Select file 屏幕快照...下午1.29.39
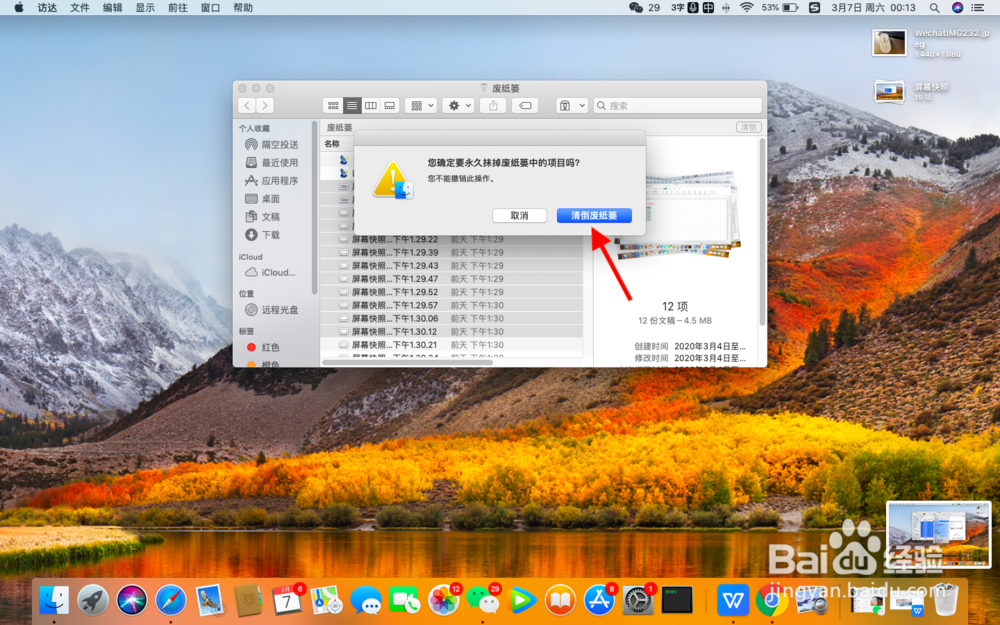1000x625 pixels. pos(451,253)
